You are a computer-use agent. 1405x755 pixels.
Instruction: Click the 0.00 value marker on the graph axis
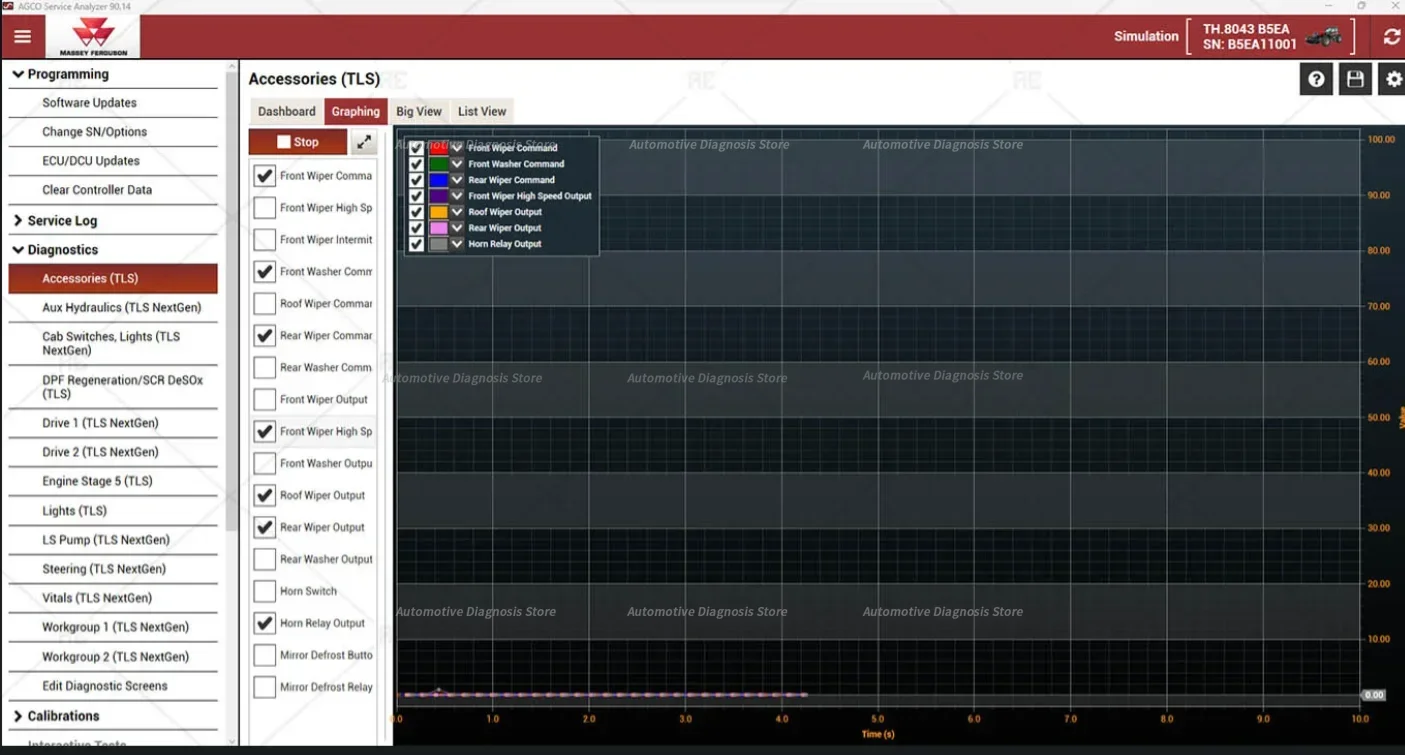(1373, 695)
